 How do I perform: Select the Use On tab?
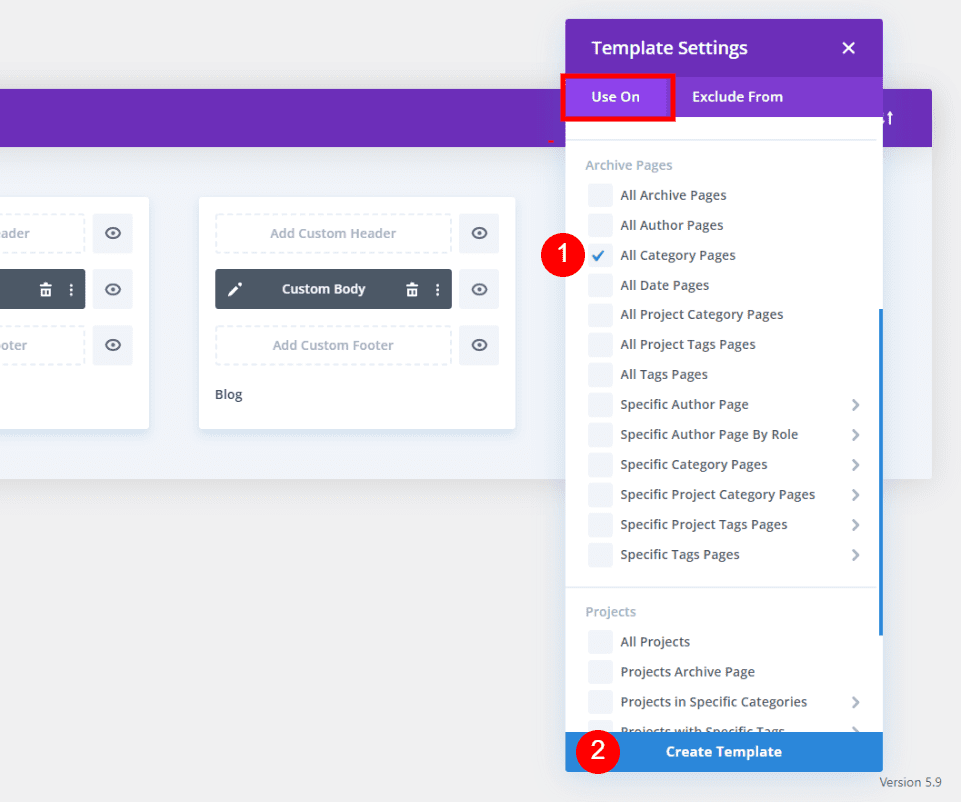coord(618,96)
